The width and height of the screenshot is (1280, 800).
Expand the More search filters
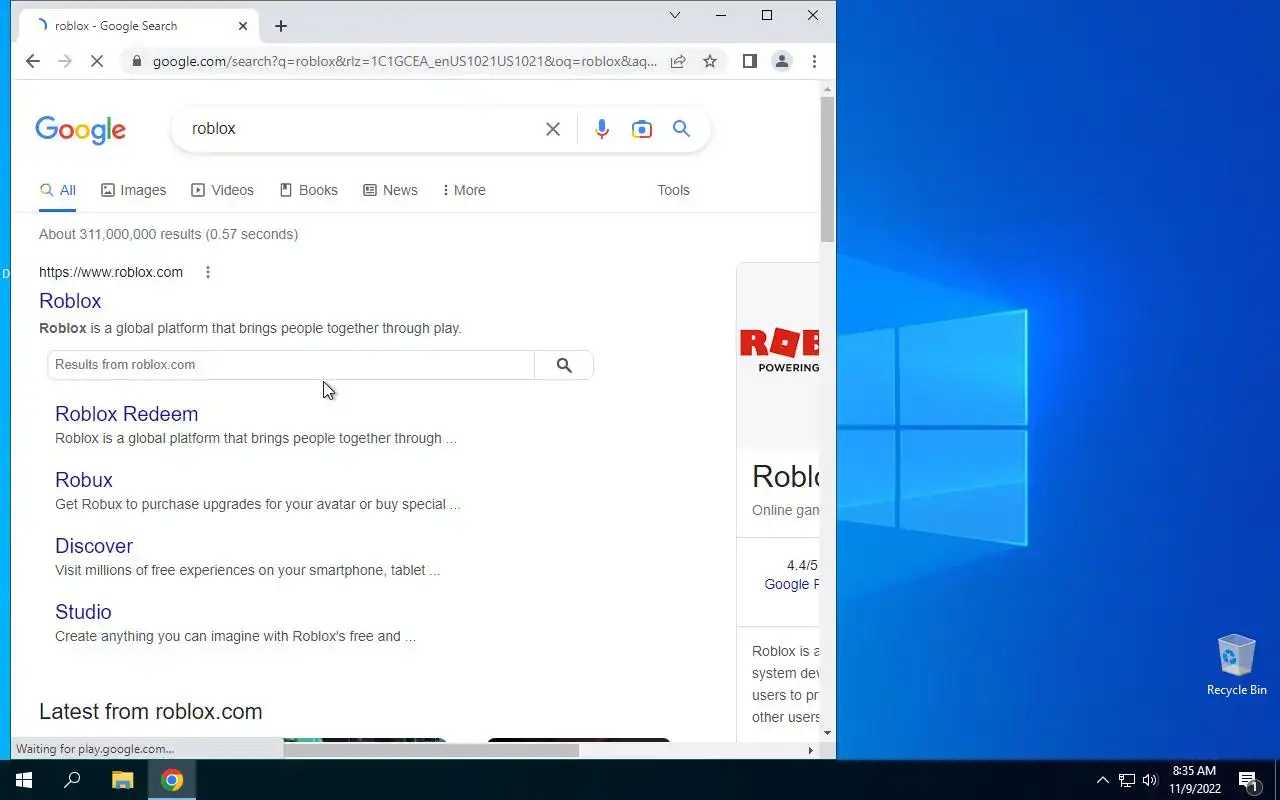click(464, 190)
